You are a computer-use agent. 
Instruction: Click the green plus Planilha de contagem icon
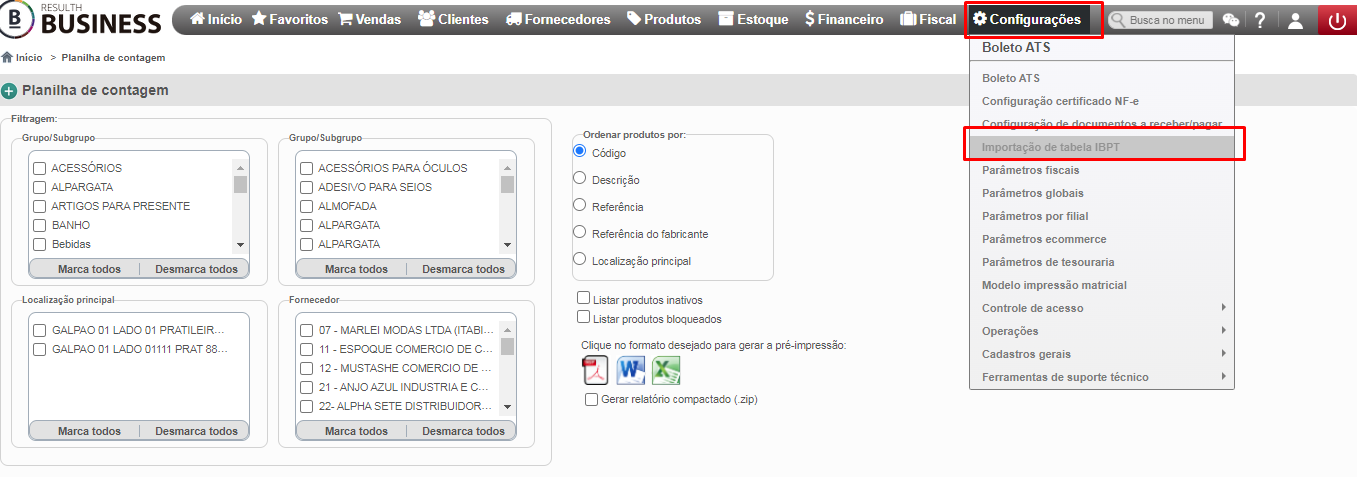click(x=9, y=91)
